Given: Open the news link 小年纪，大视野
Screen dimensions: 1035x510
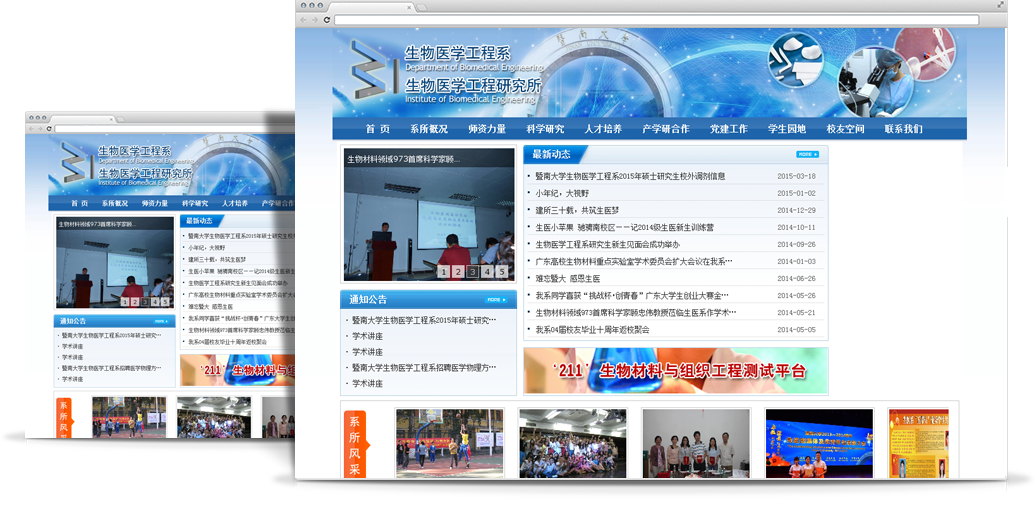Looking at the screenshot, I should click(562, 193).
